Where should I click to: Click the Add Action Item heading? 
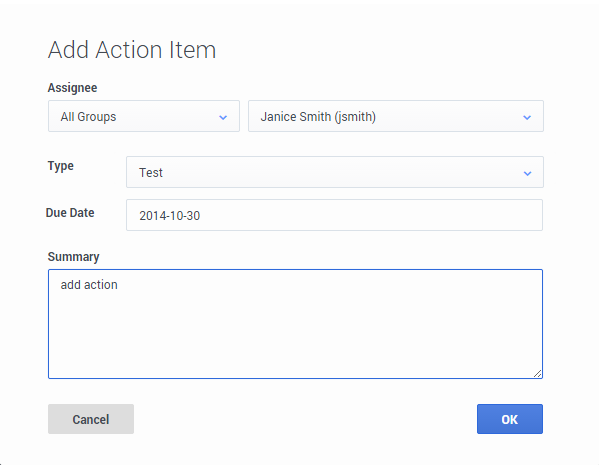pyautogui.click(x=132, y=50)
